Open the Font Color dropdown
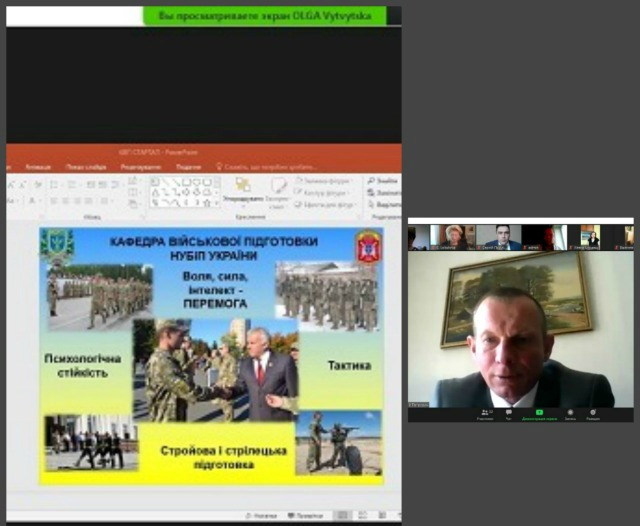Screen dimensions: 640x526 click(x=34, y=201)
